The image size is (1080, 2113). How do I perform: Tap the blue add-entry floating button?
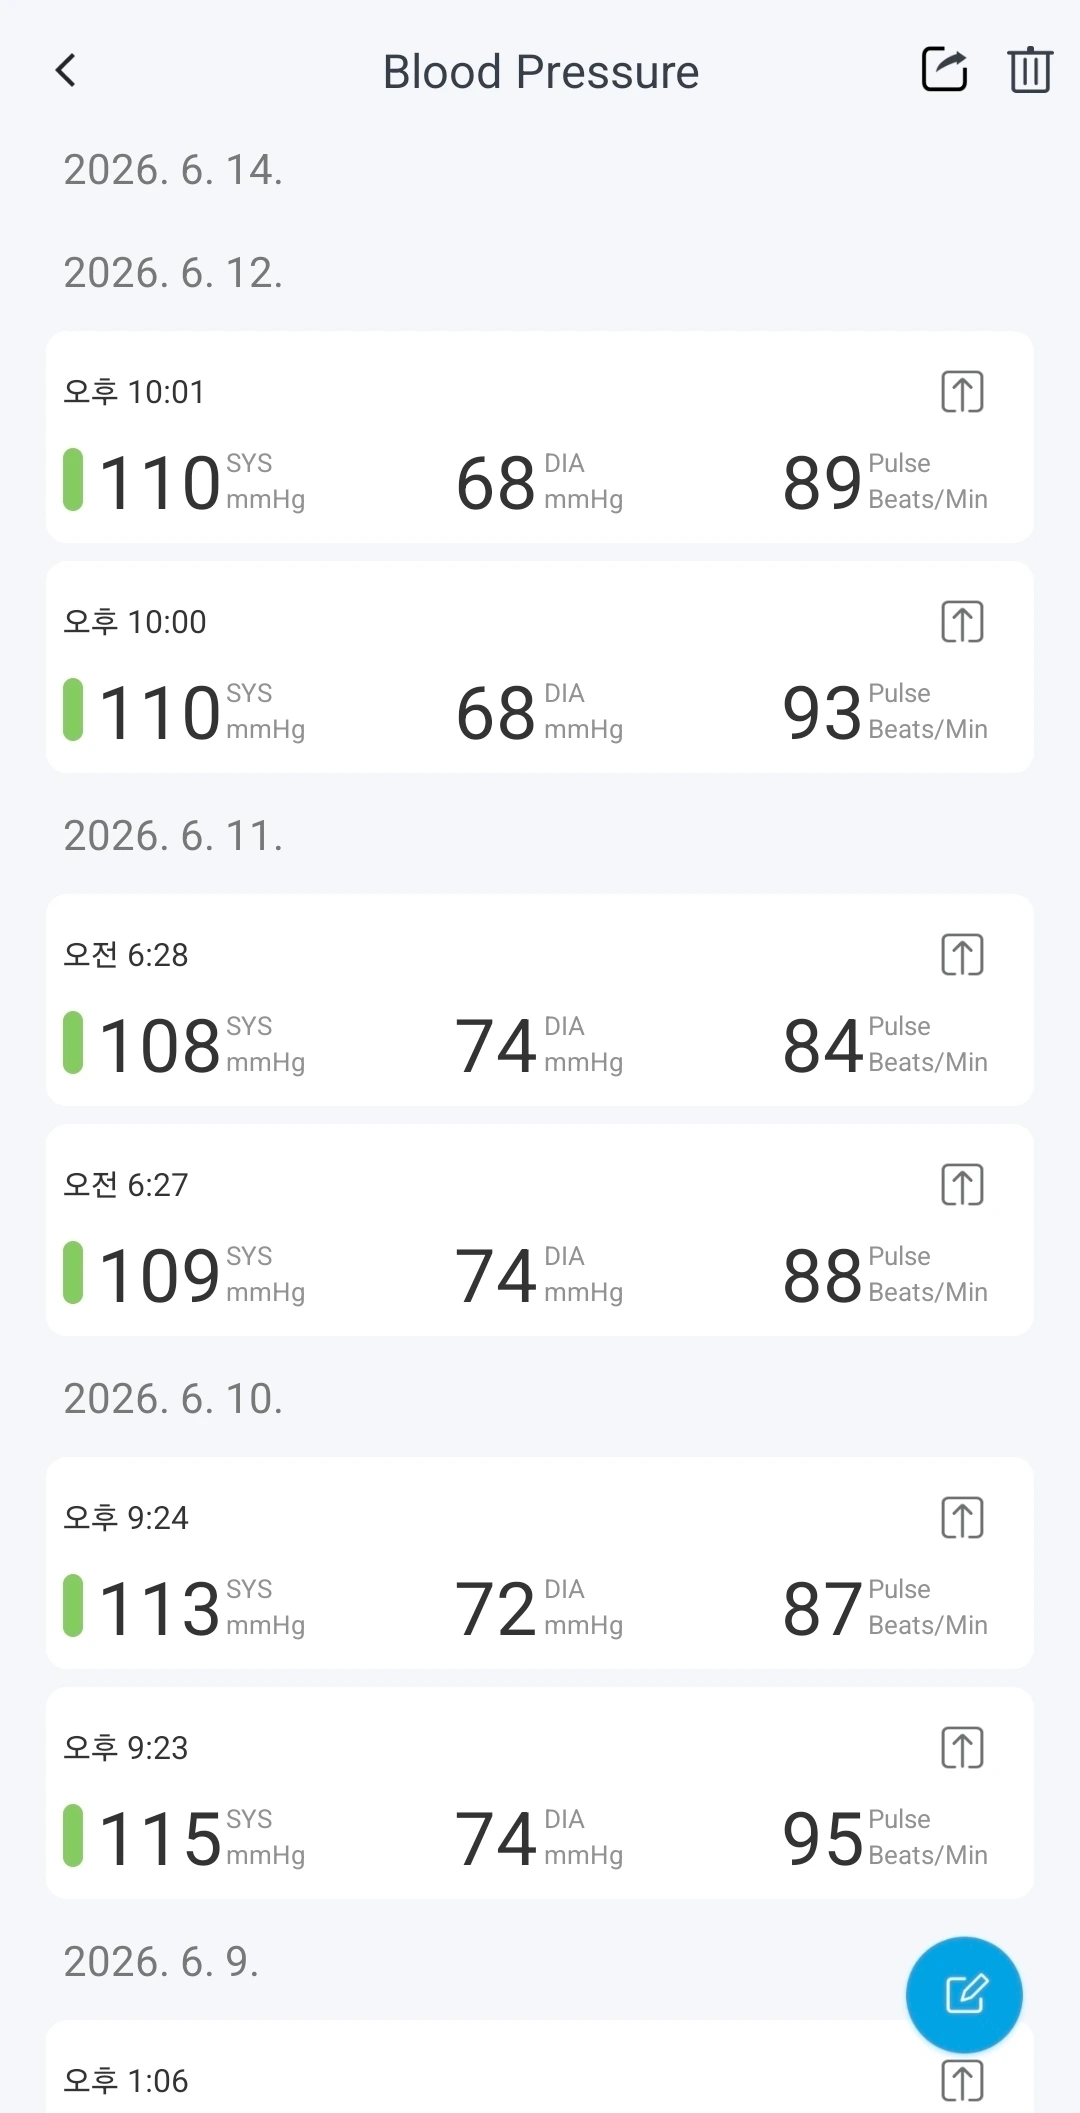pyautogui.click(x=964, y=1995)
